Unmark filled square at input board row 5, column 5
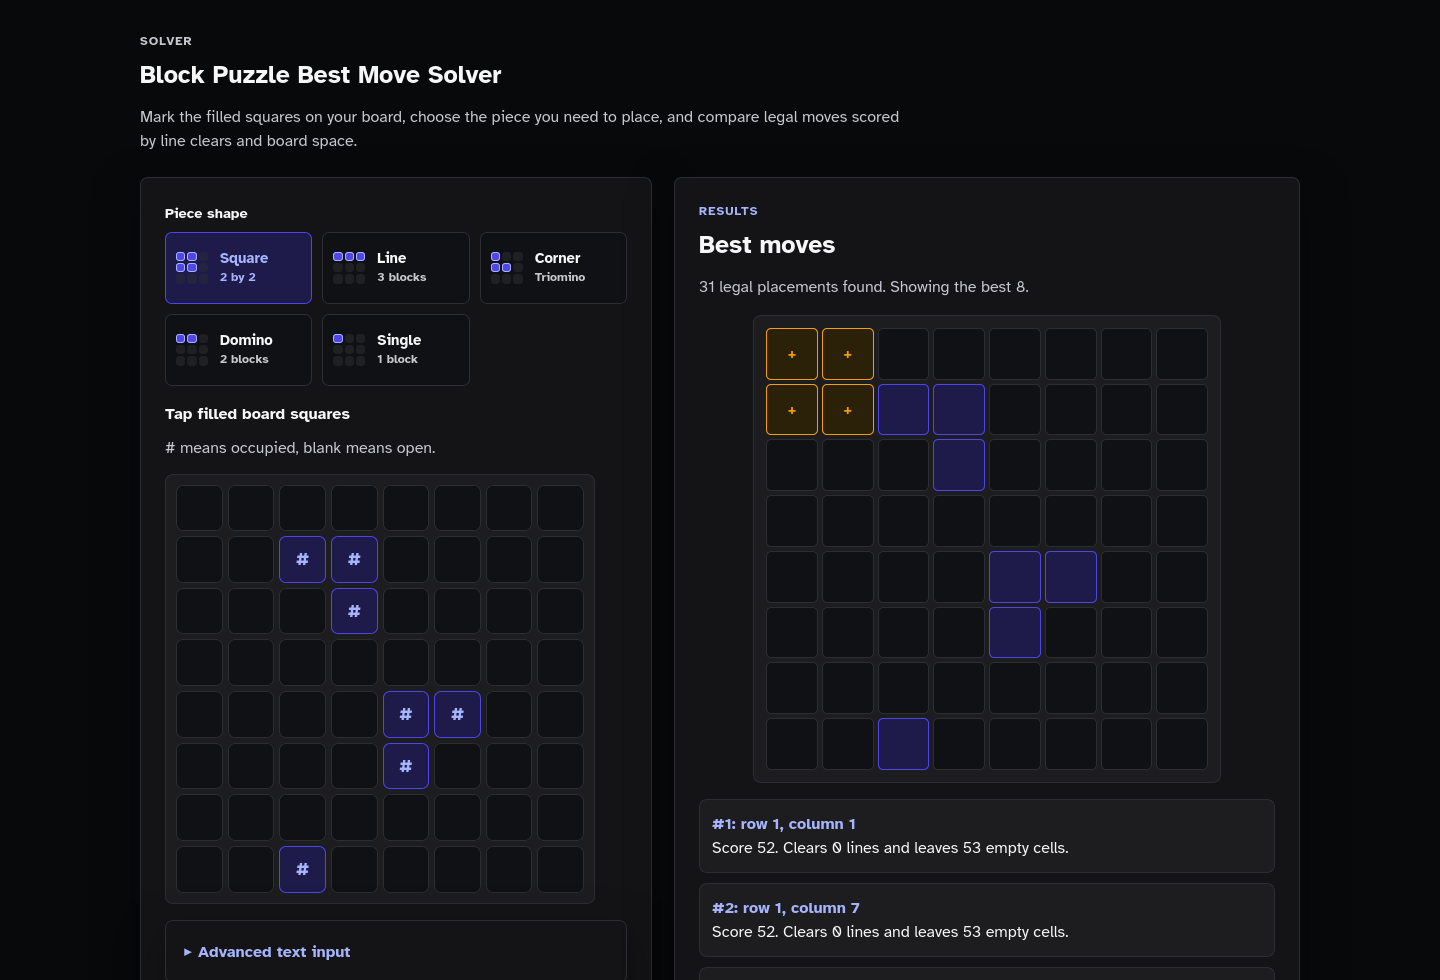The image size is (1440, 980). [x=406, y=715]
